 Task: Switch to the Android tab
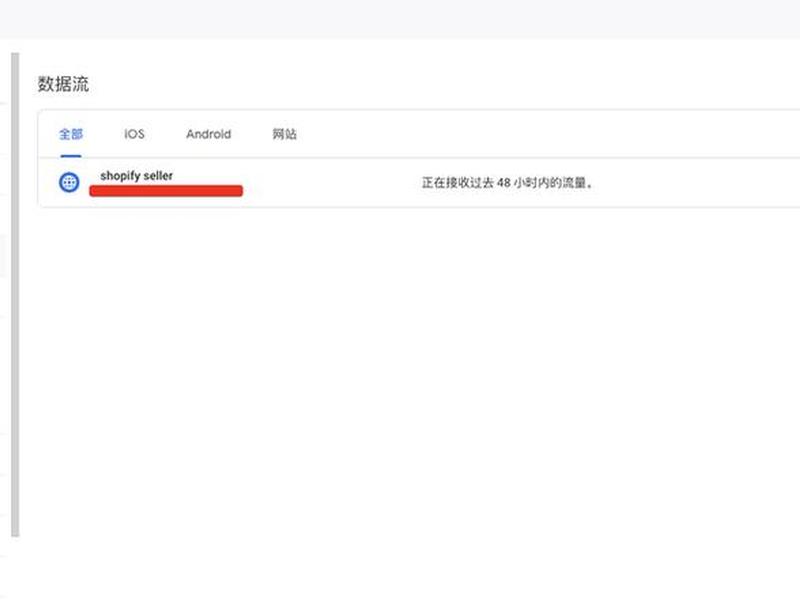[208, 134]
